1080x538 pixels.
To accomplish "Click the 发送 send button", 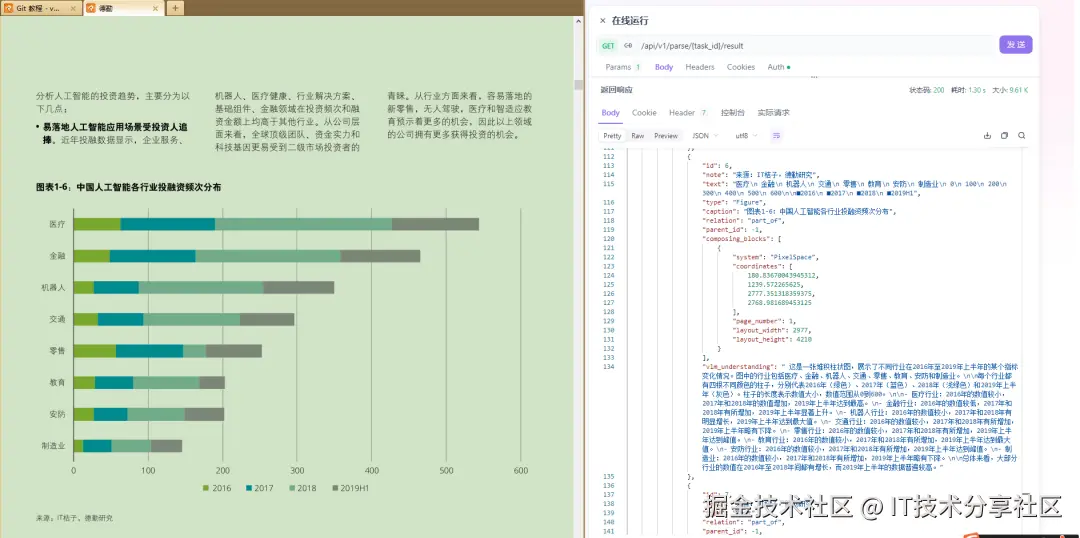I will [1015, 45].
